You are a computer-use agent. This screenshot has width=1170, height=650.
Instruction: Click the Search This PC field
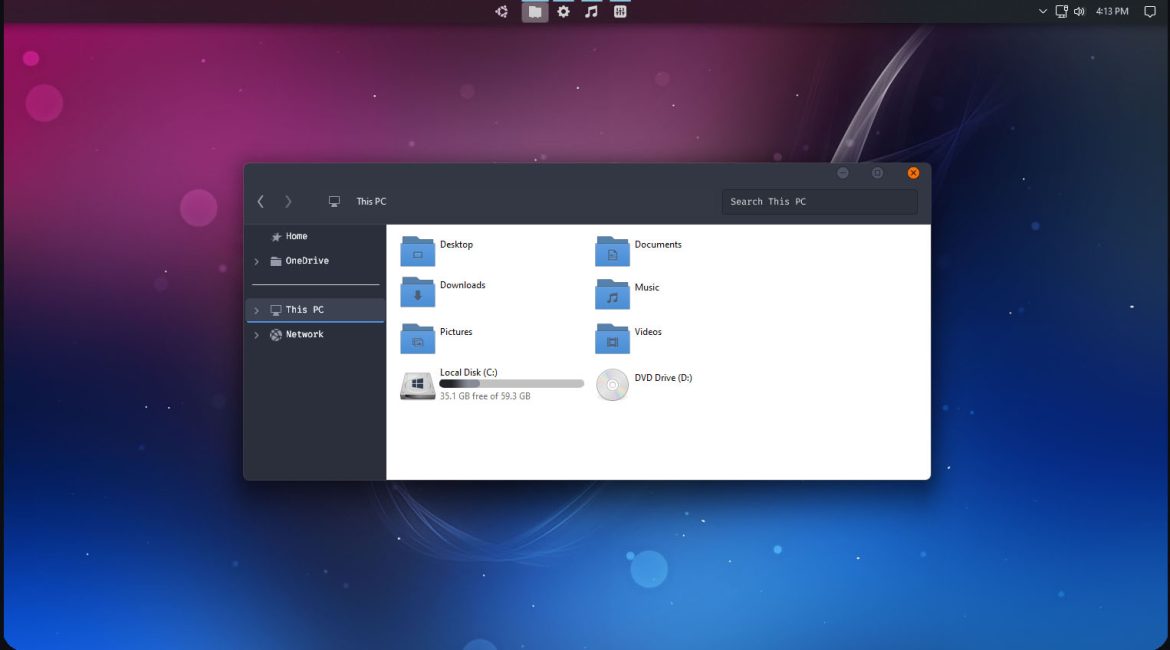[x=819, y=202]
